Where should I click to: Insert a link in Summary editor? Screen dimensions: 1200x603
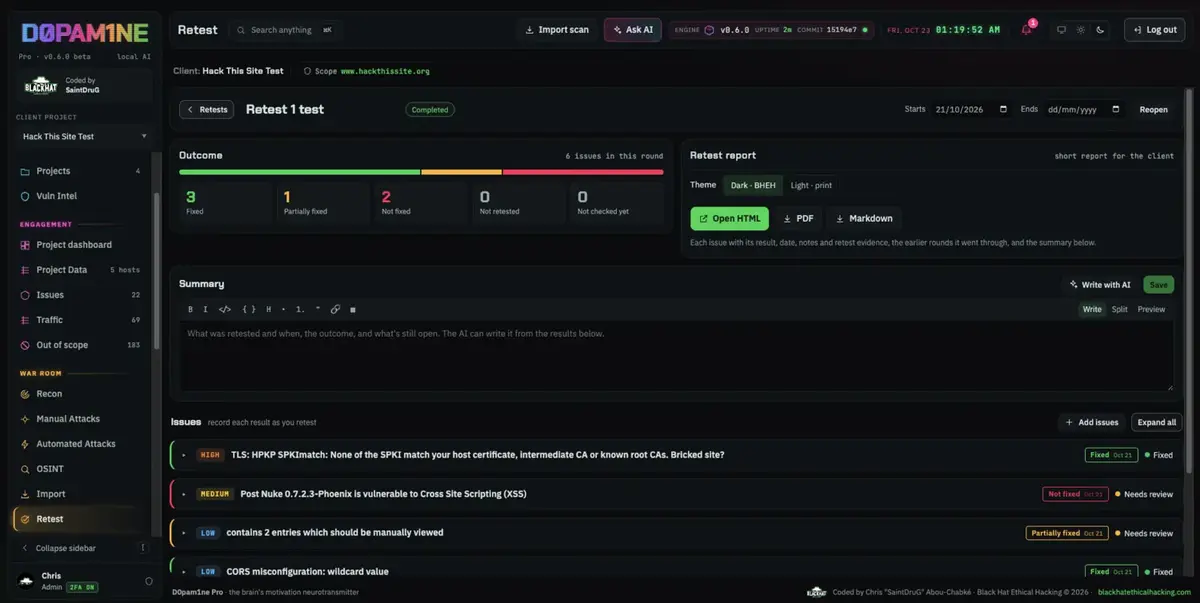coord(335,309)
